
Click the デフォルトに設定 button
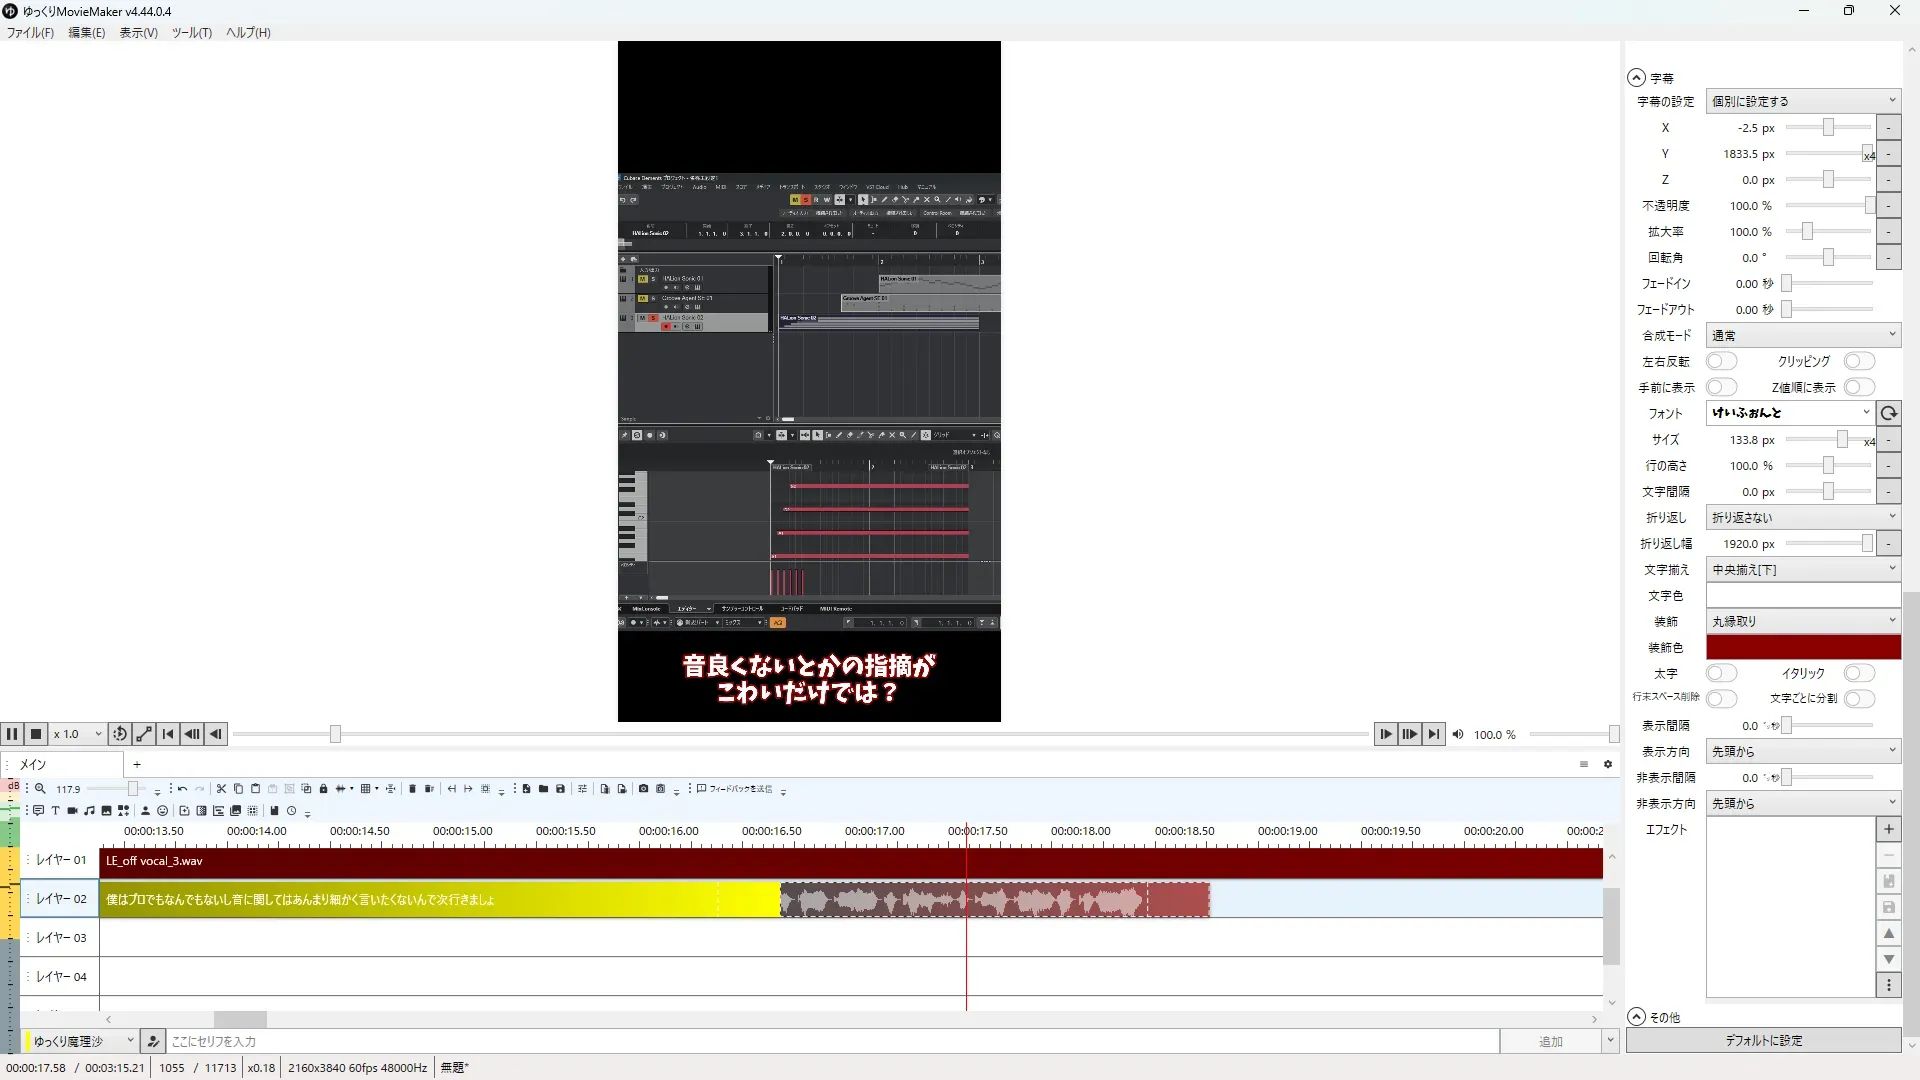click(1763, 1040)
